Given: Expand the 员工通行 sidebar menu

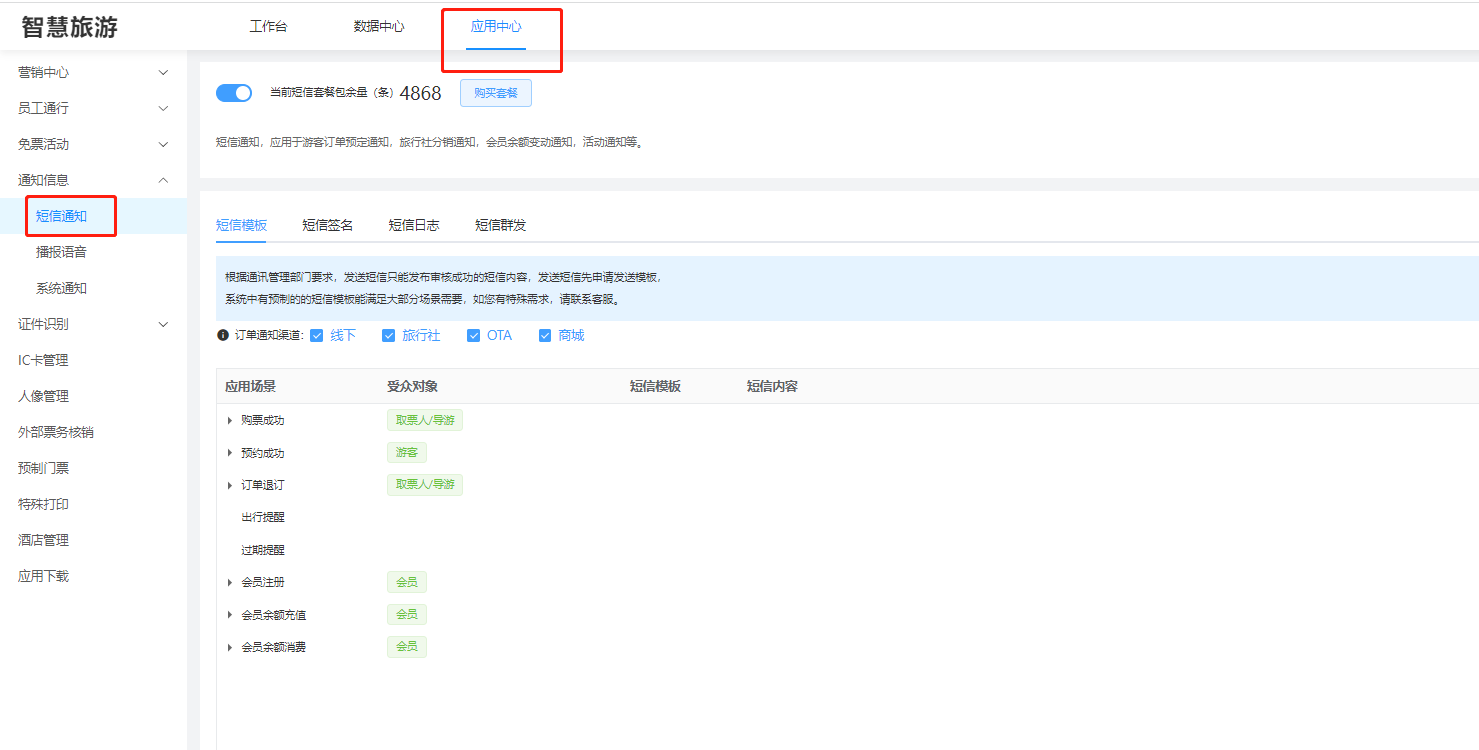Looking at the screenshot, I should 93,108.
